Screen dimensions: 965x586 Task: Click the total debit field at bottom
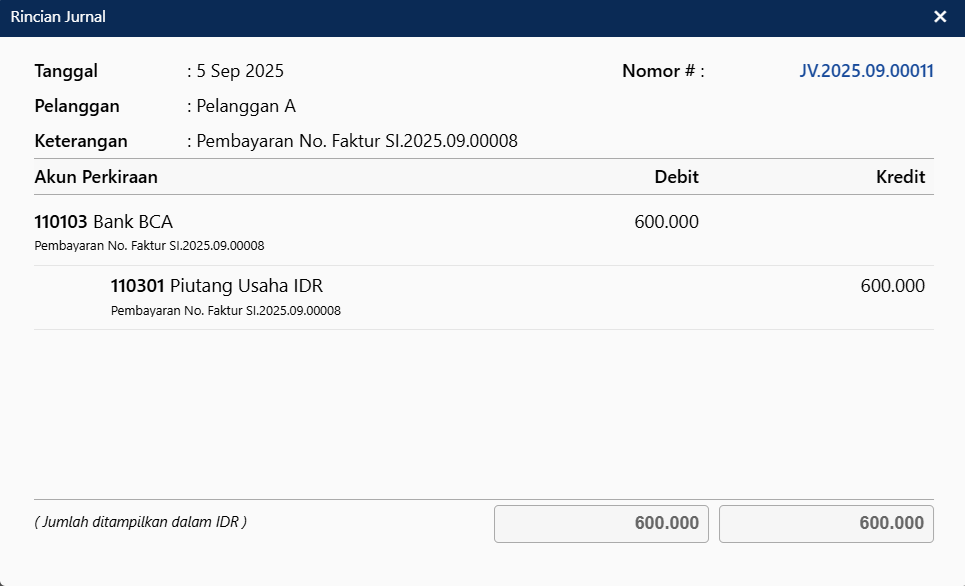tap(601, 524)
